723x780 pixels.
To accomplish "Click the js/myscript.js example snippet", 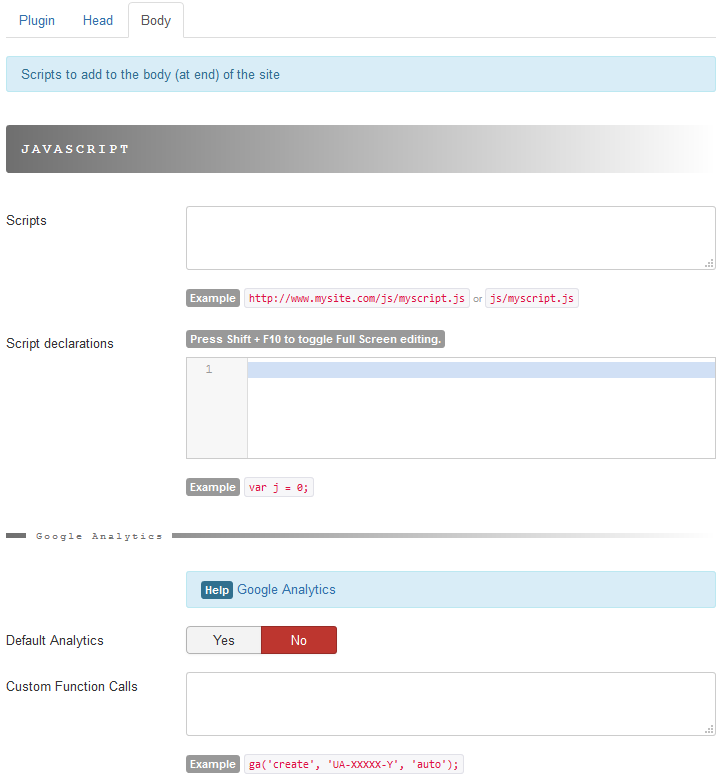I will click(532, 298).
